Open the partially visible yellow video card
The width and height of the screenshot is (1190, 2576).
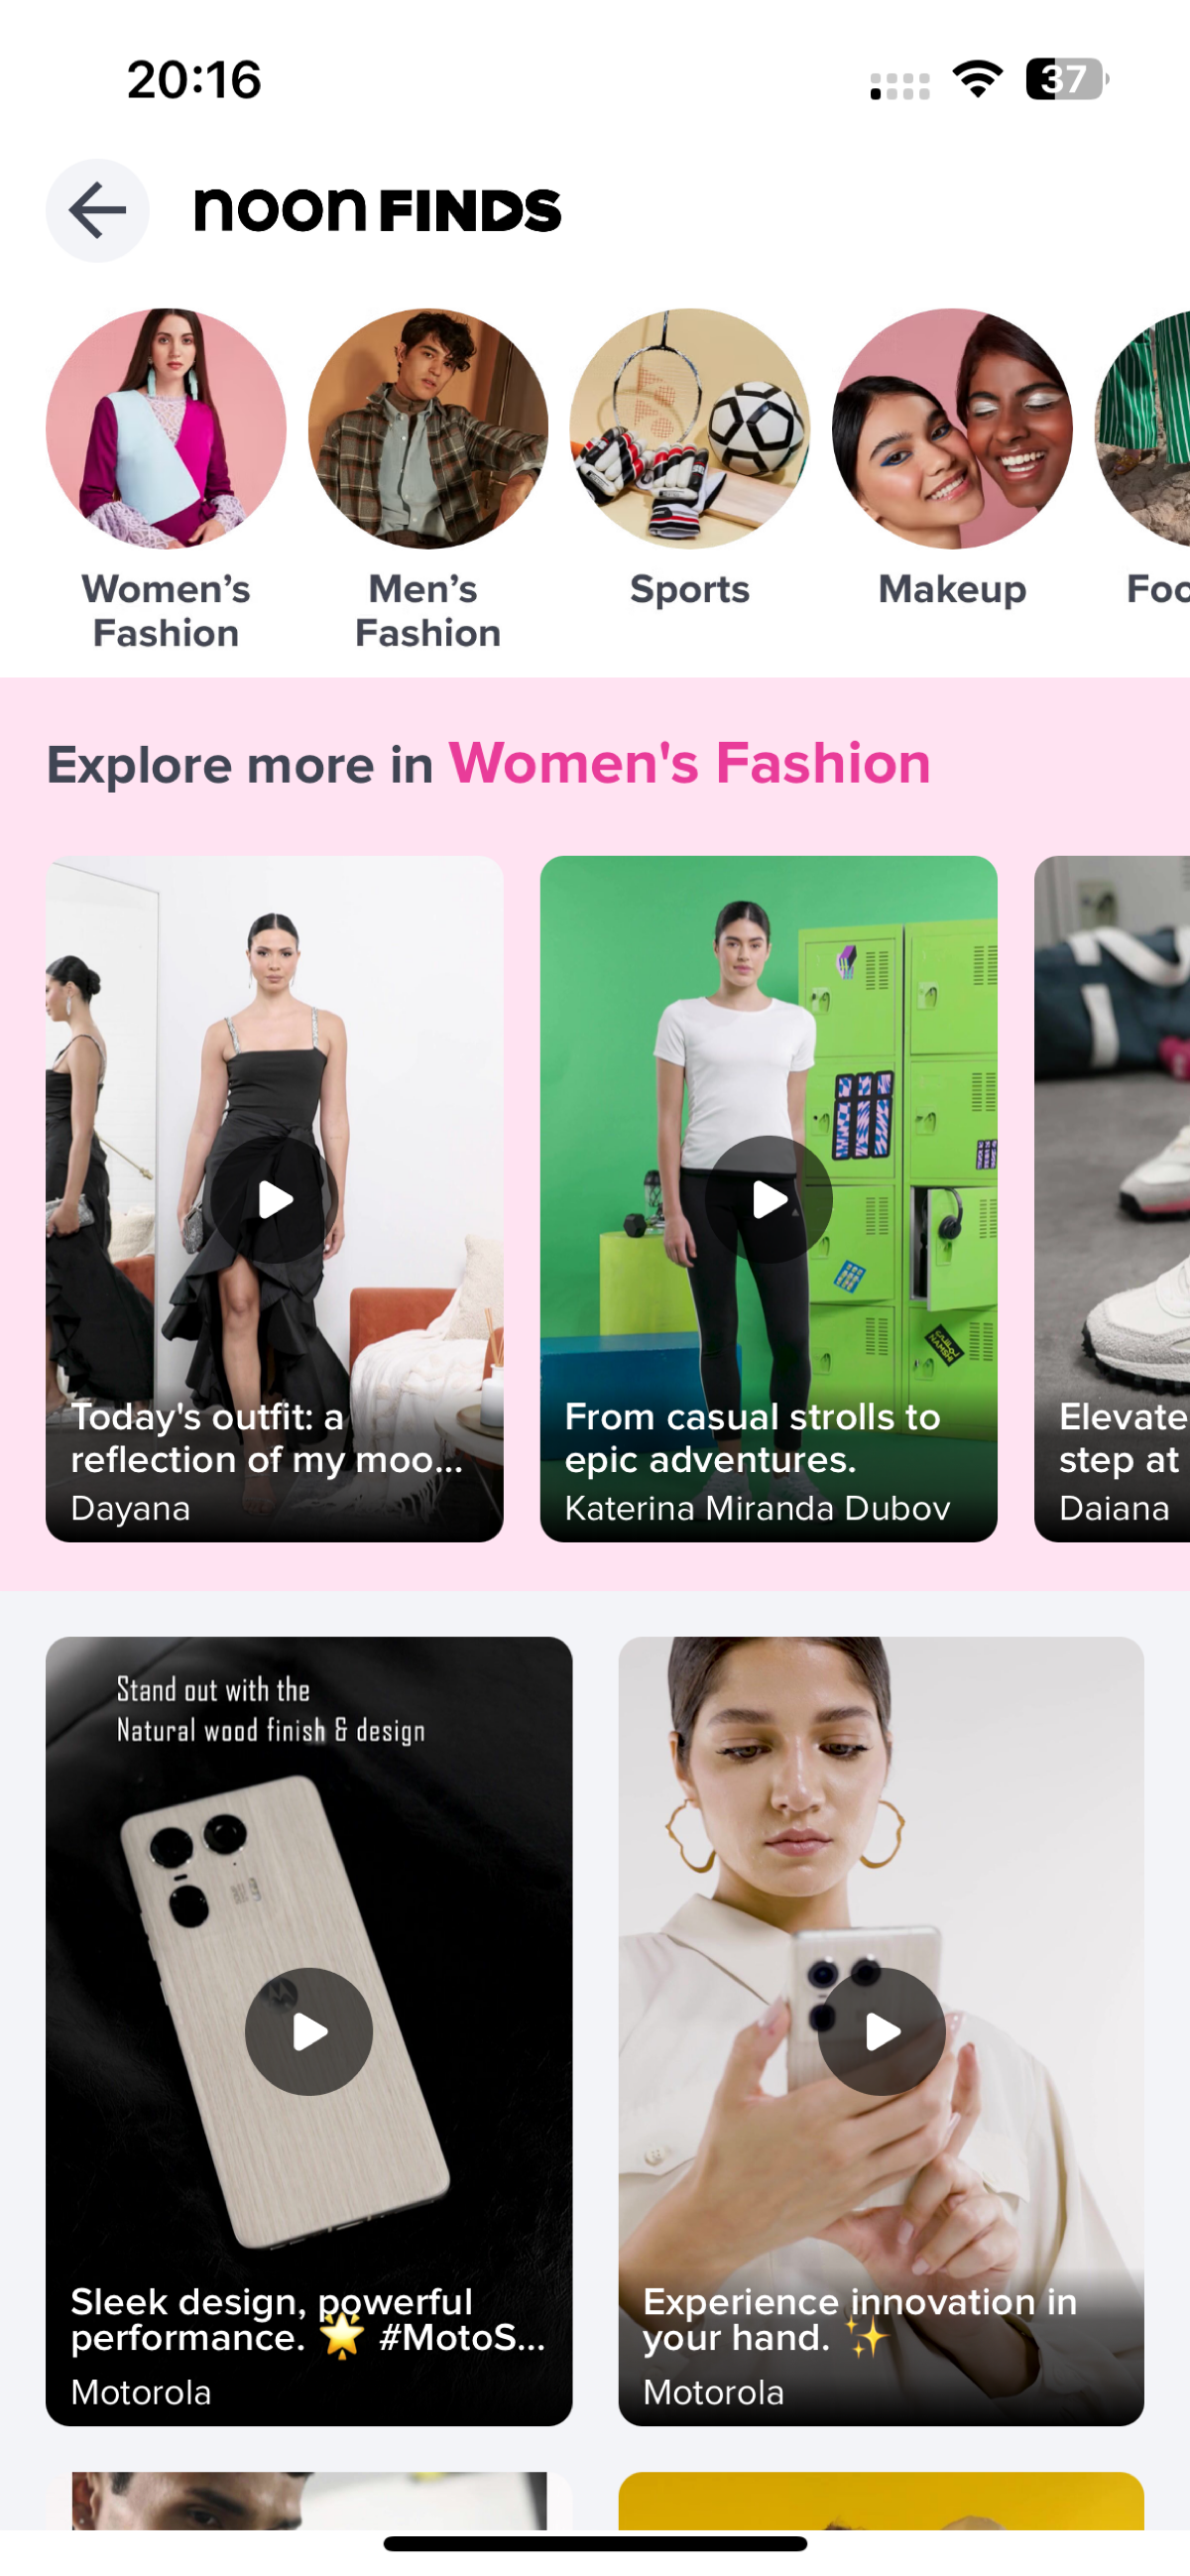pyautogui.click(x=881, y=2501)
